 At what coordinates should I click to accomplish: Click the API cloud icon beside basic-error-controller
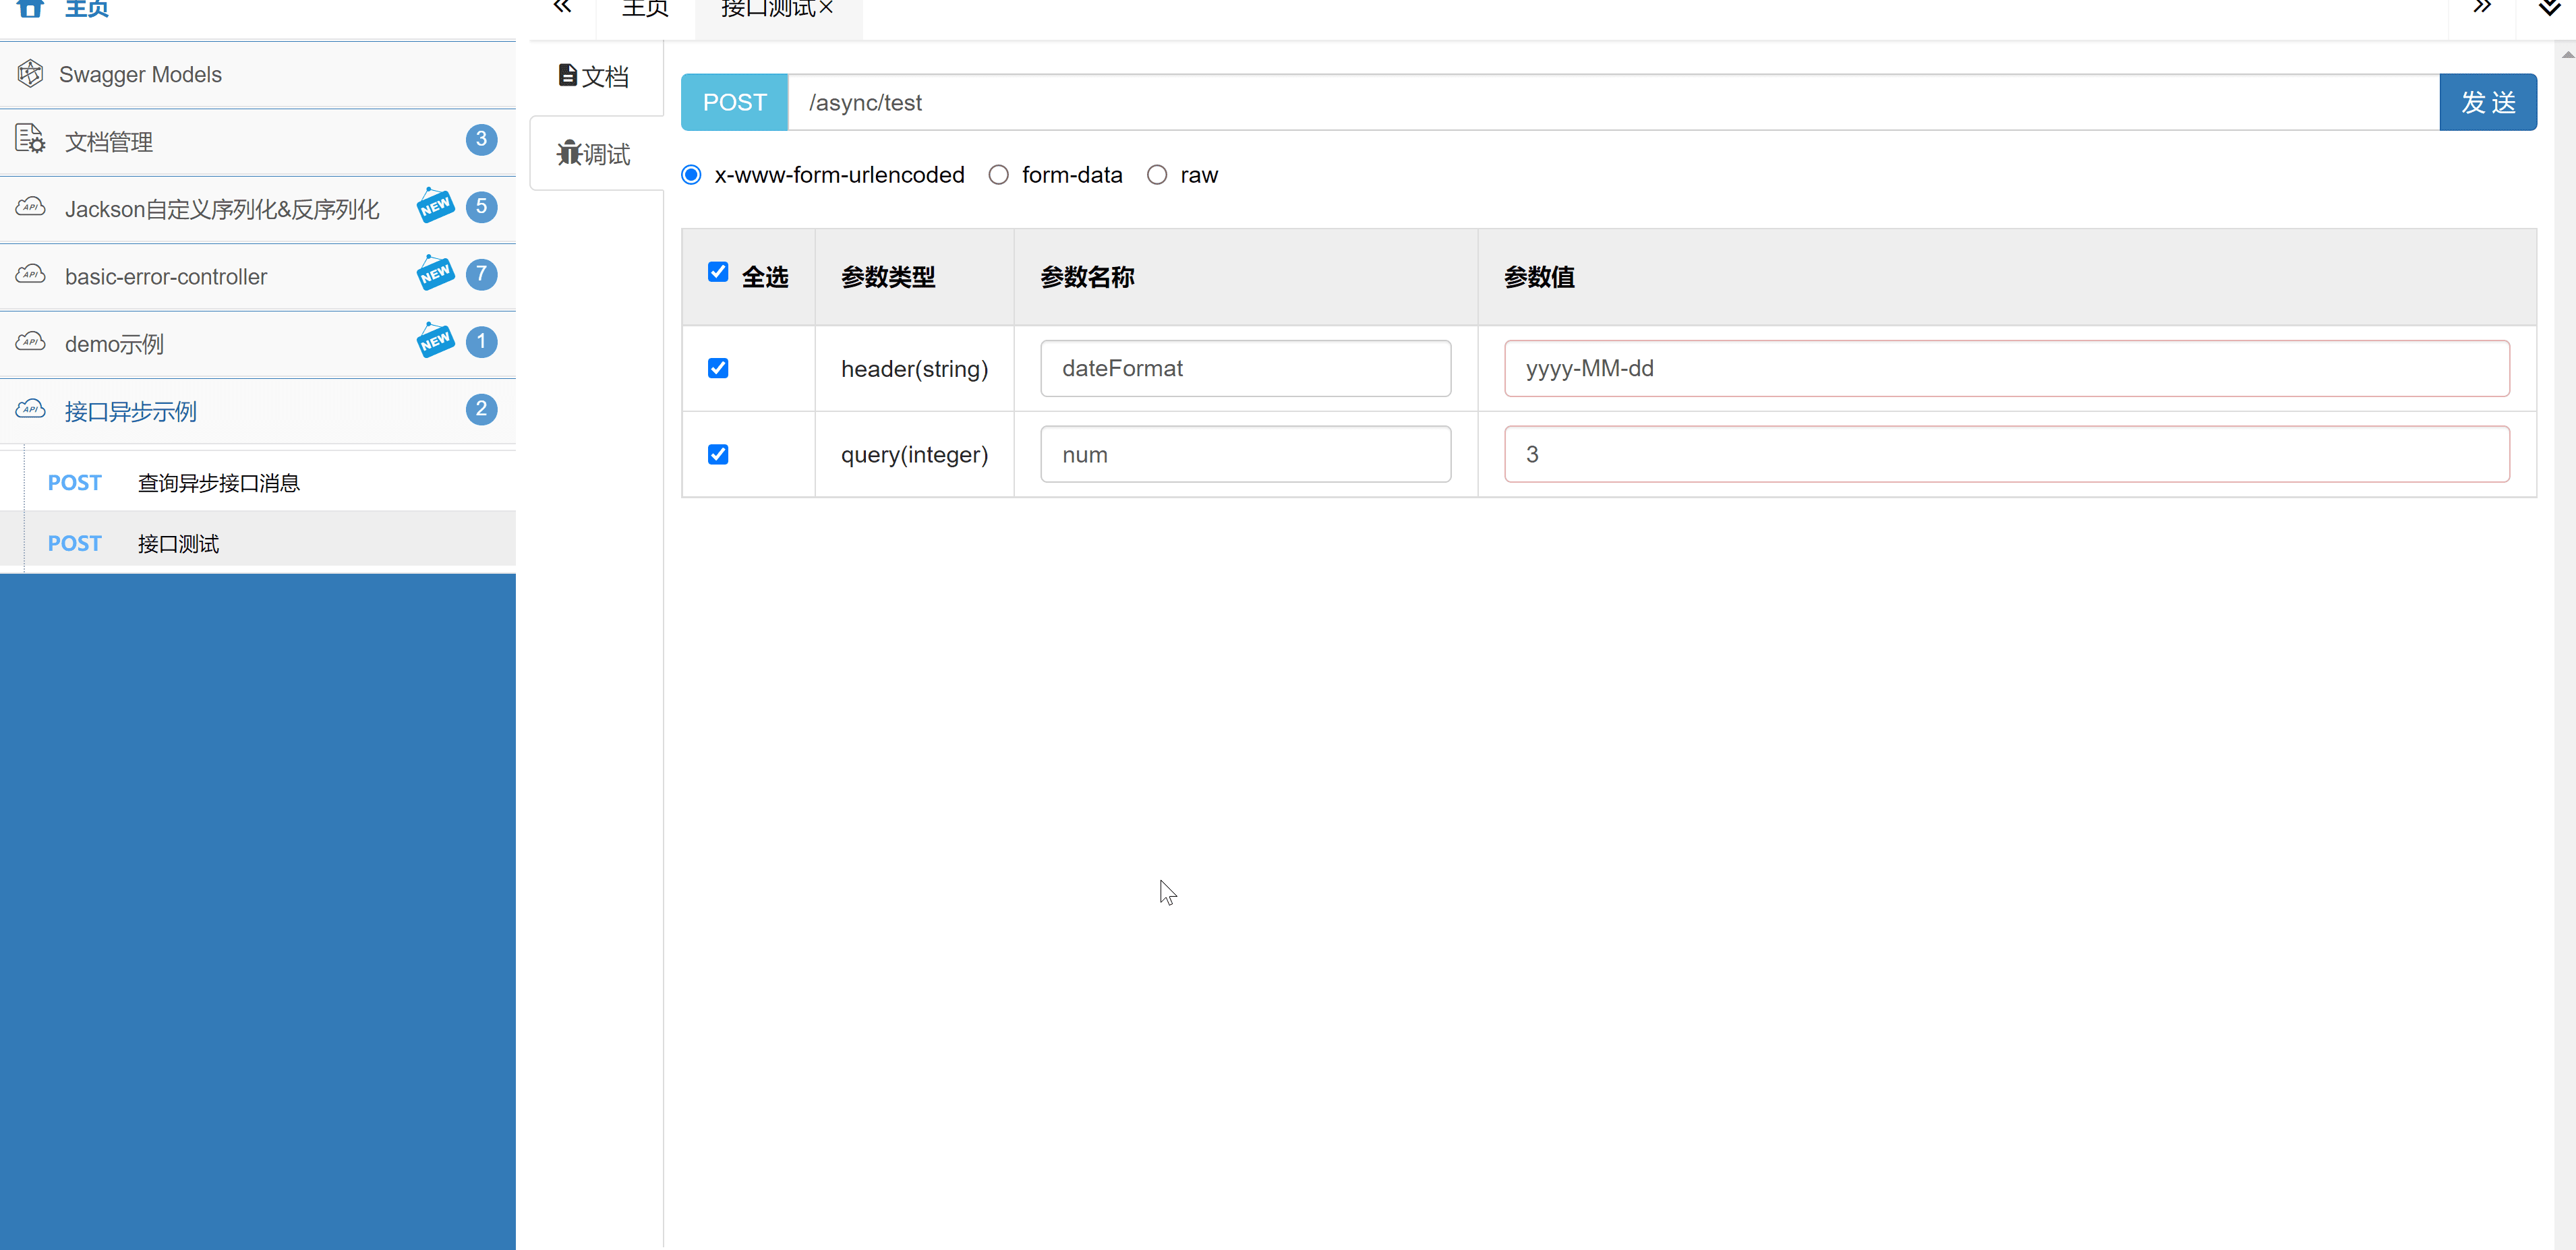(30, 274)
